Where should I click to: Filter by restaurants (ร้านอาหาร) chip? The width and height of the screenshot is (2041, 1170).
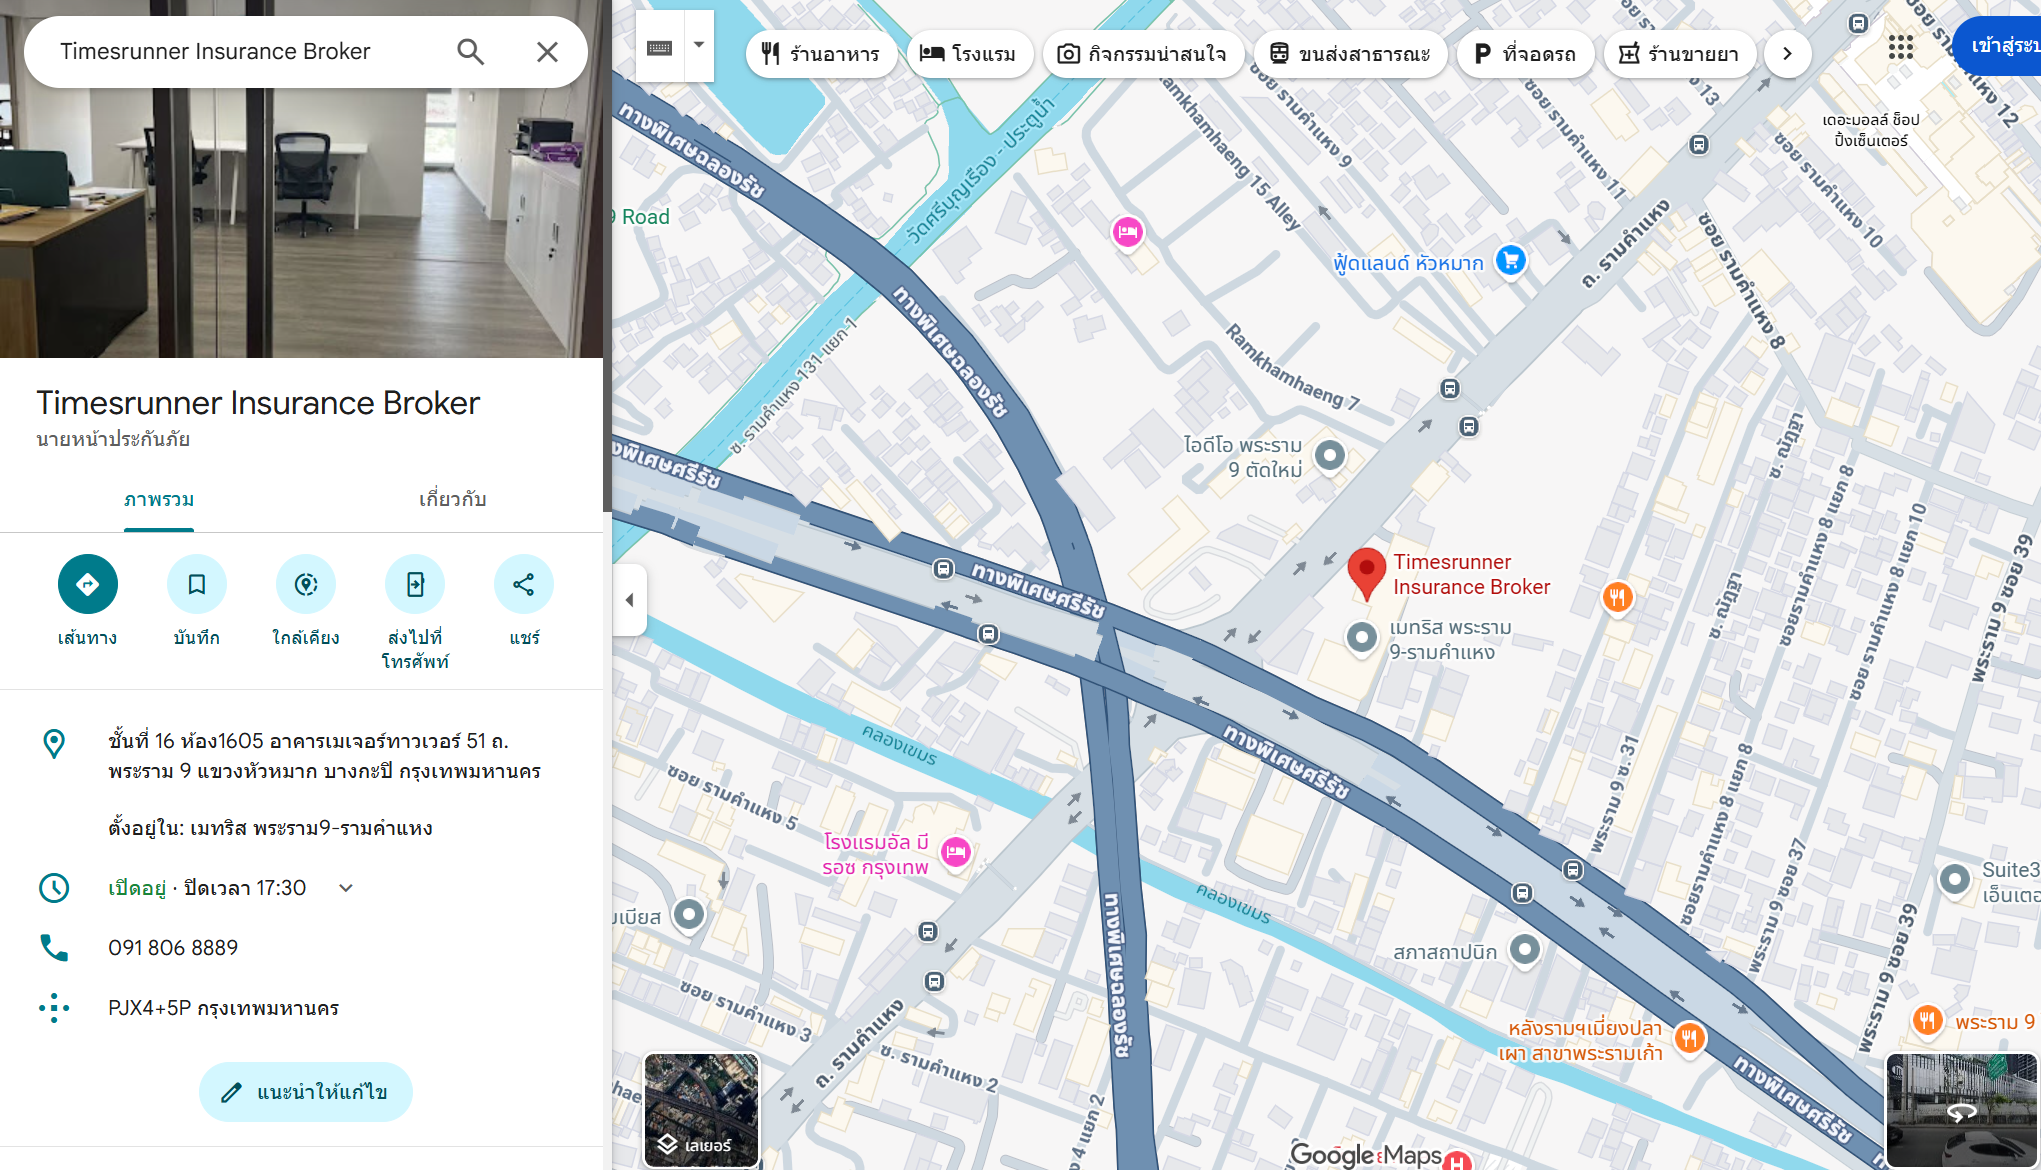click(x=820, y=54)
